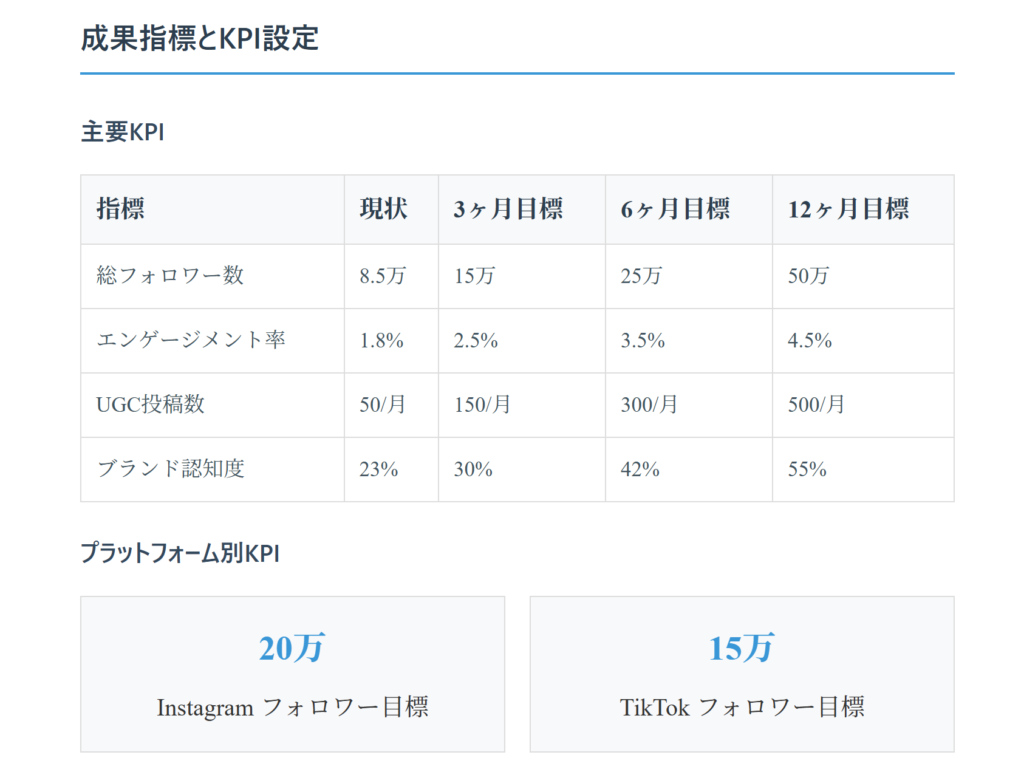Click the 150/月 UGC target cell
Screen dimensions: 1024x772
pos(482,404)
